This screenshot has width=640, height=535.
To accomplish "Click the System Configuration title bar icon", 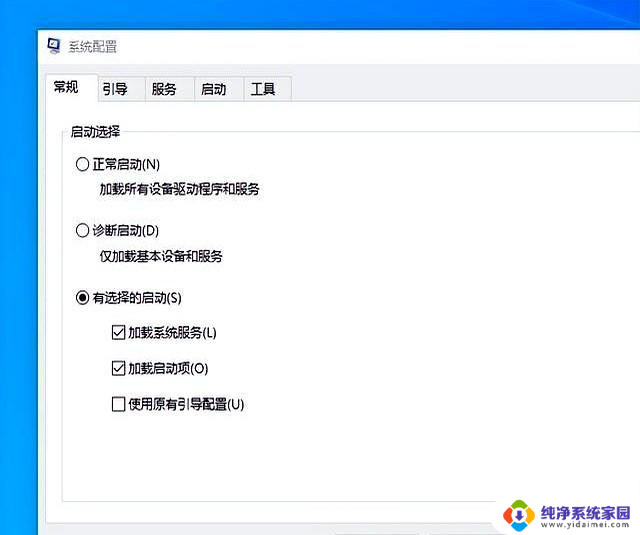I will point(53,46).
